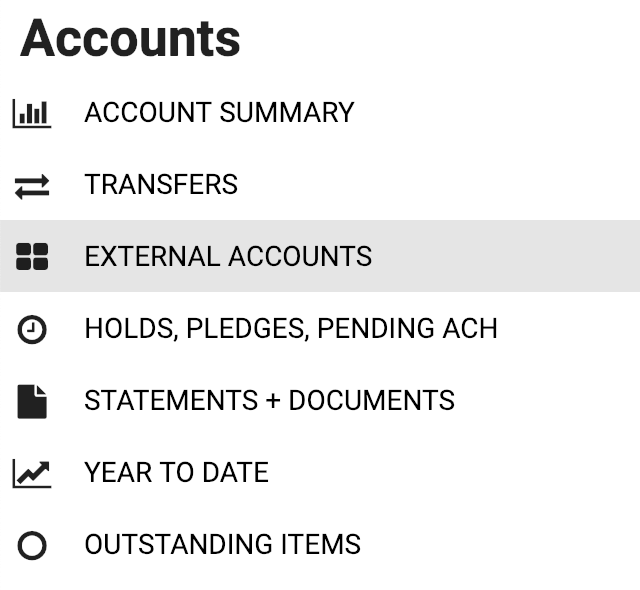640x590 pixels.
Task: Open the STATEMENTS + DOCUMENTS entry
Action: point(269,401)
